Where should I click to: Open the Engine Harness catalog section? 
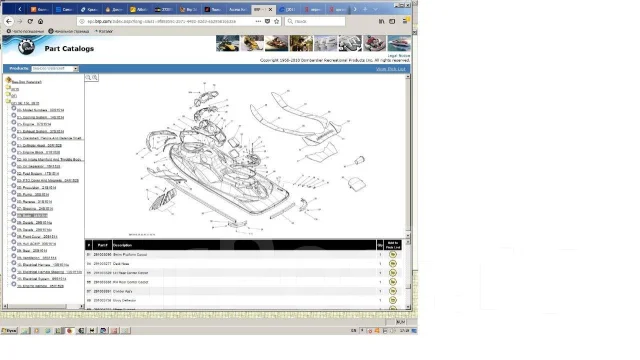(40, 286)
